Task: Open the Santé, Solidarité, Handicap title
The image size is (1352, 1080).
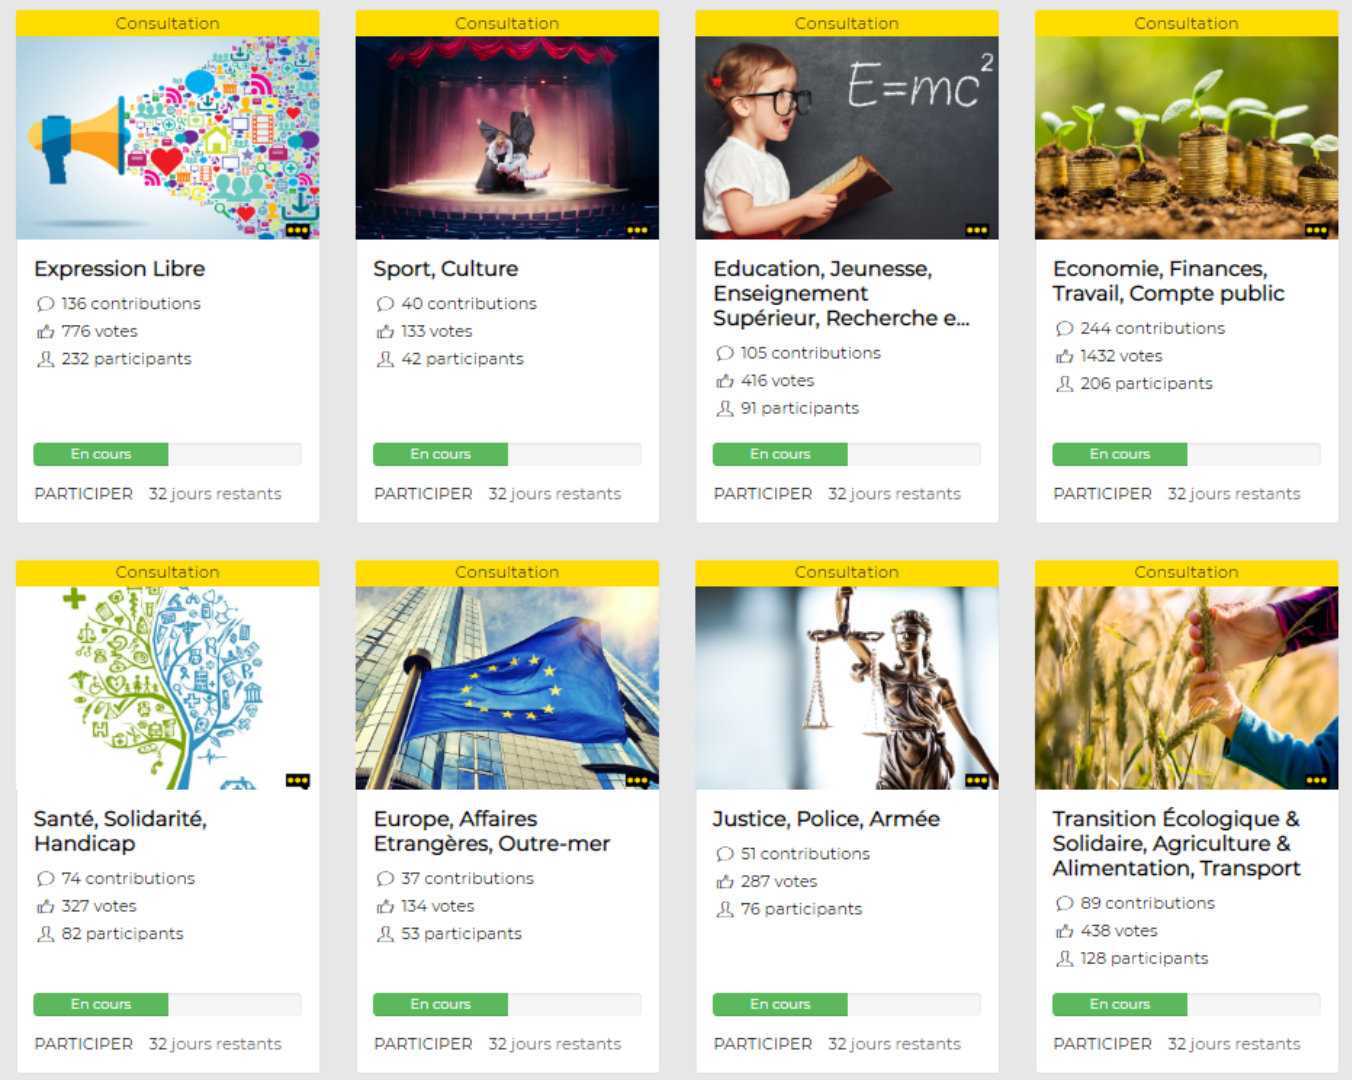Action: (x=120, y=831)
